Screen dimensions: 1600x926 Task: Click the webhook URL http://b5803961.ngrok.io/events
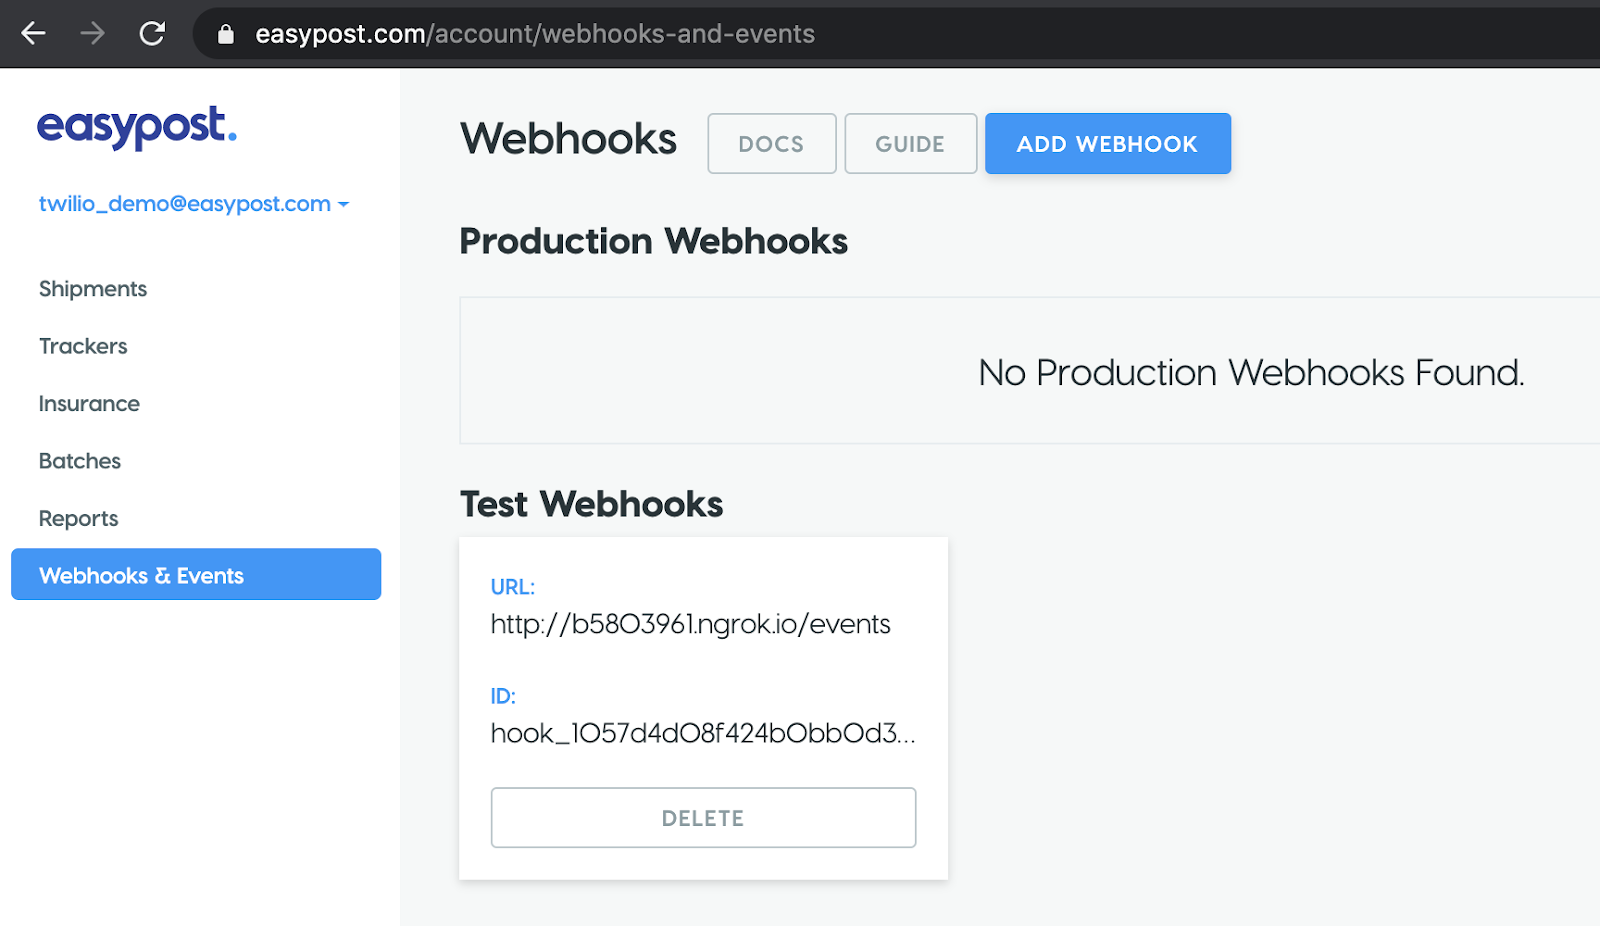[x=690, y=625]
